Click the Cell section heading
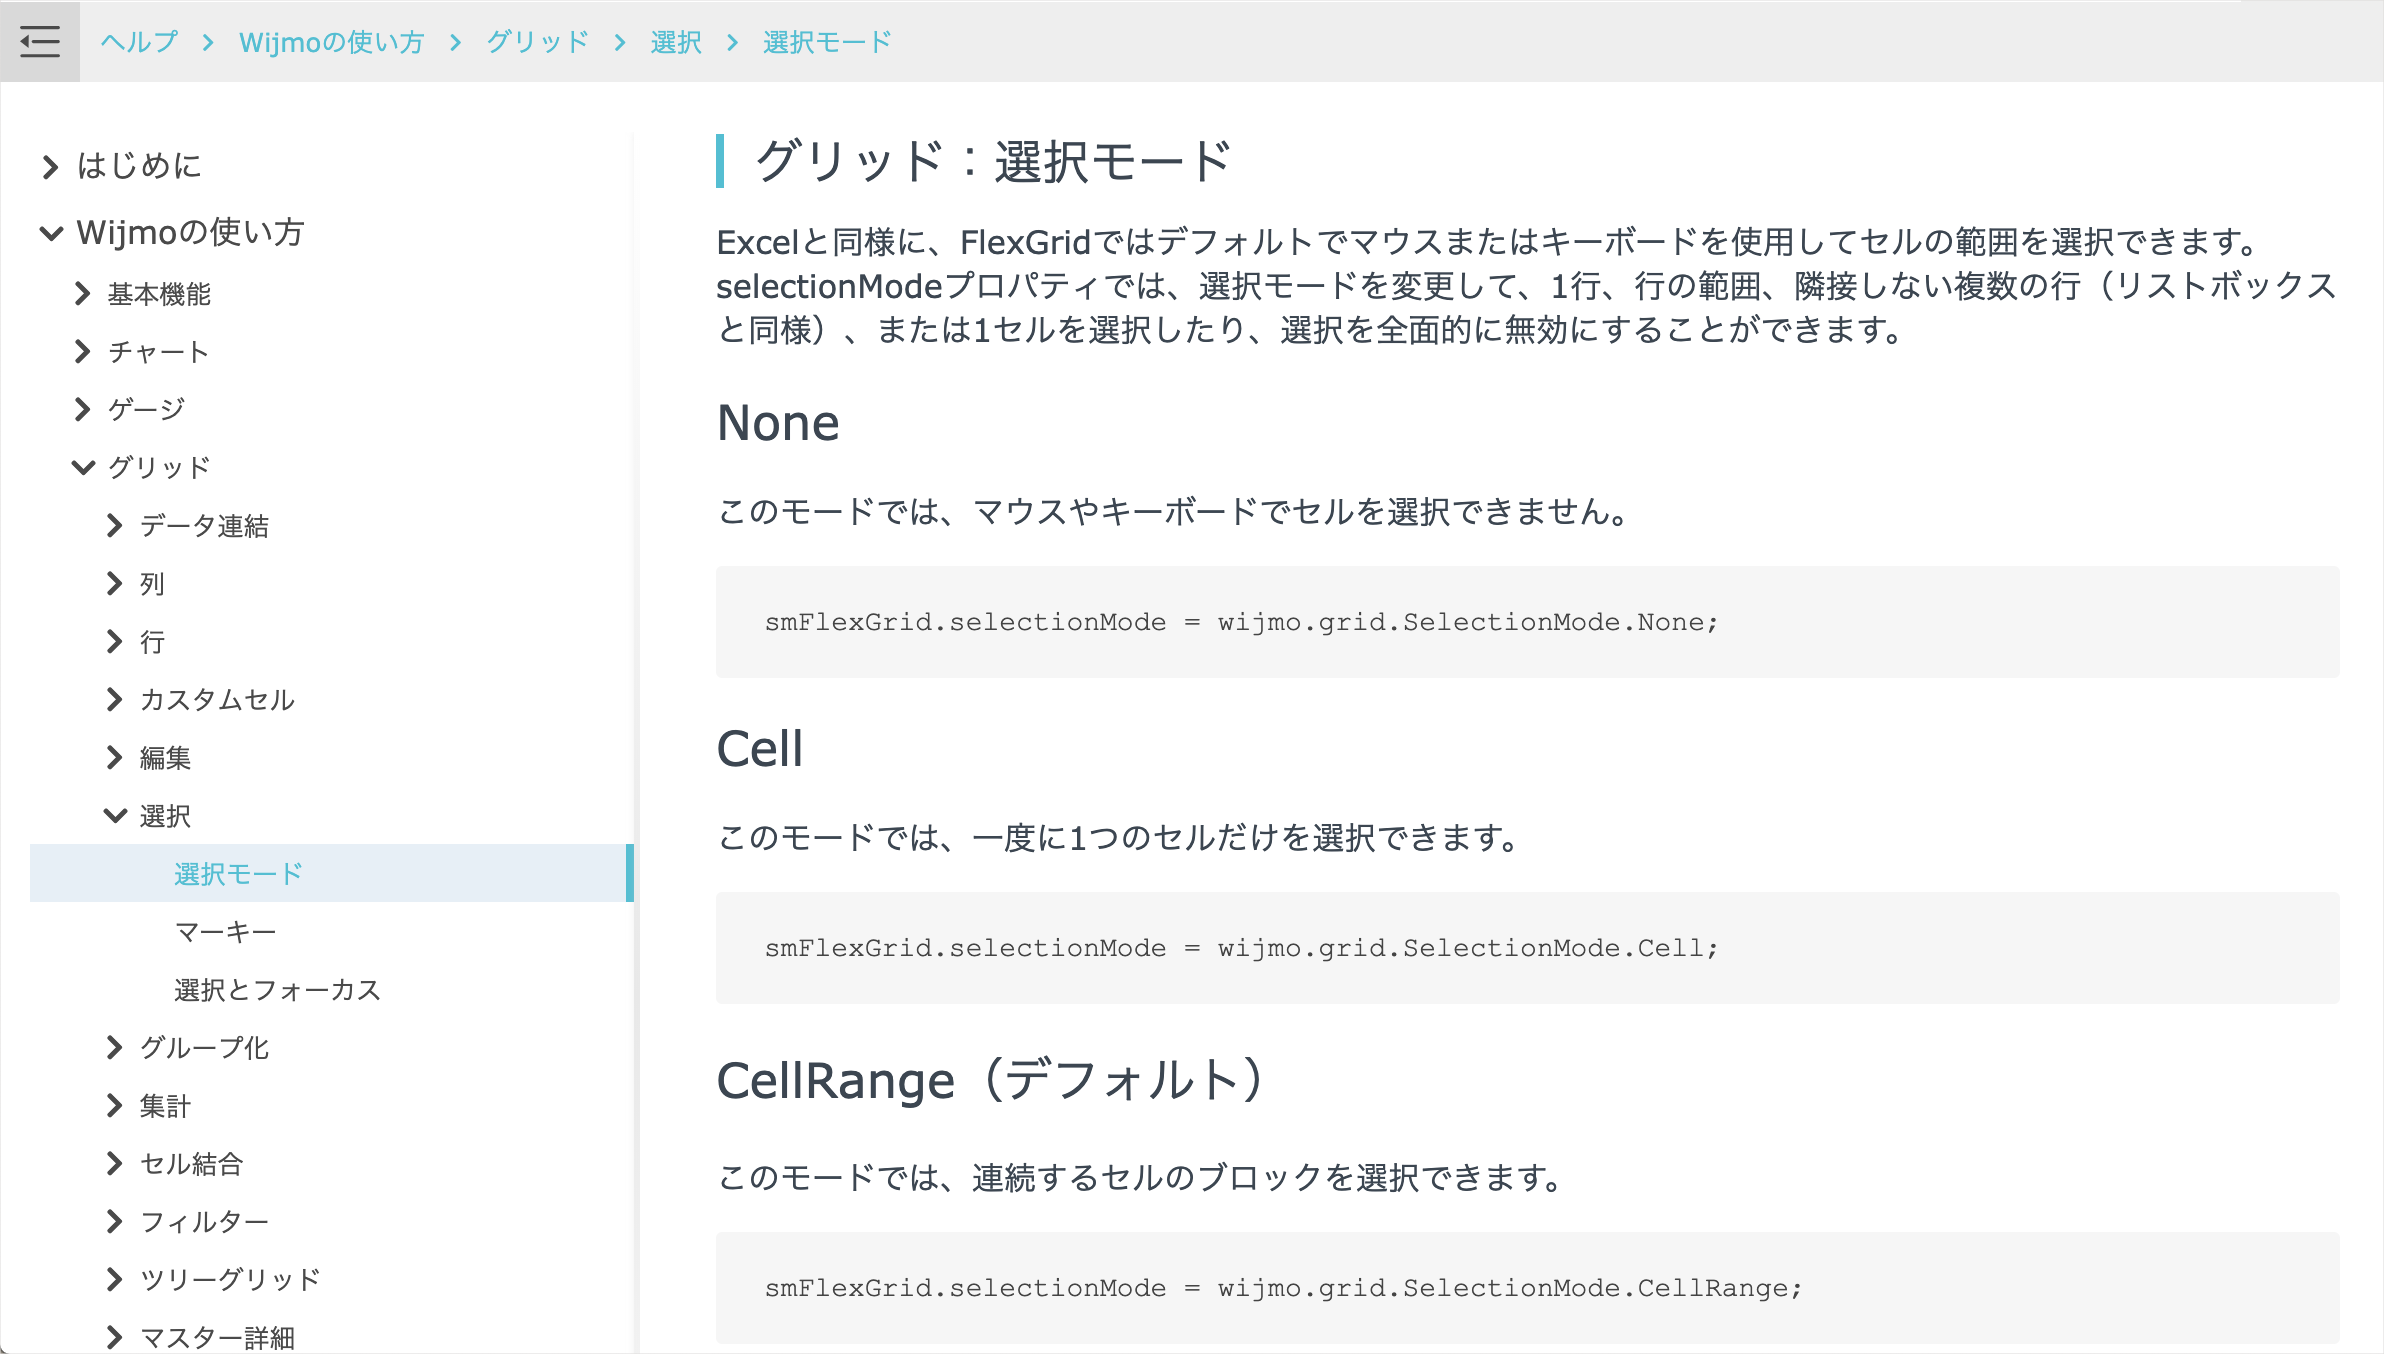 tap(760, 748)
